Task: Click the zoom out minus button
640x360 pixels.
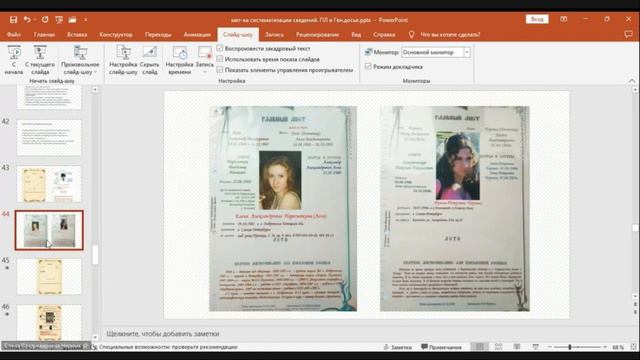Action: pyautogui.click(x=550, y=347)
